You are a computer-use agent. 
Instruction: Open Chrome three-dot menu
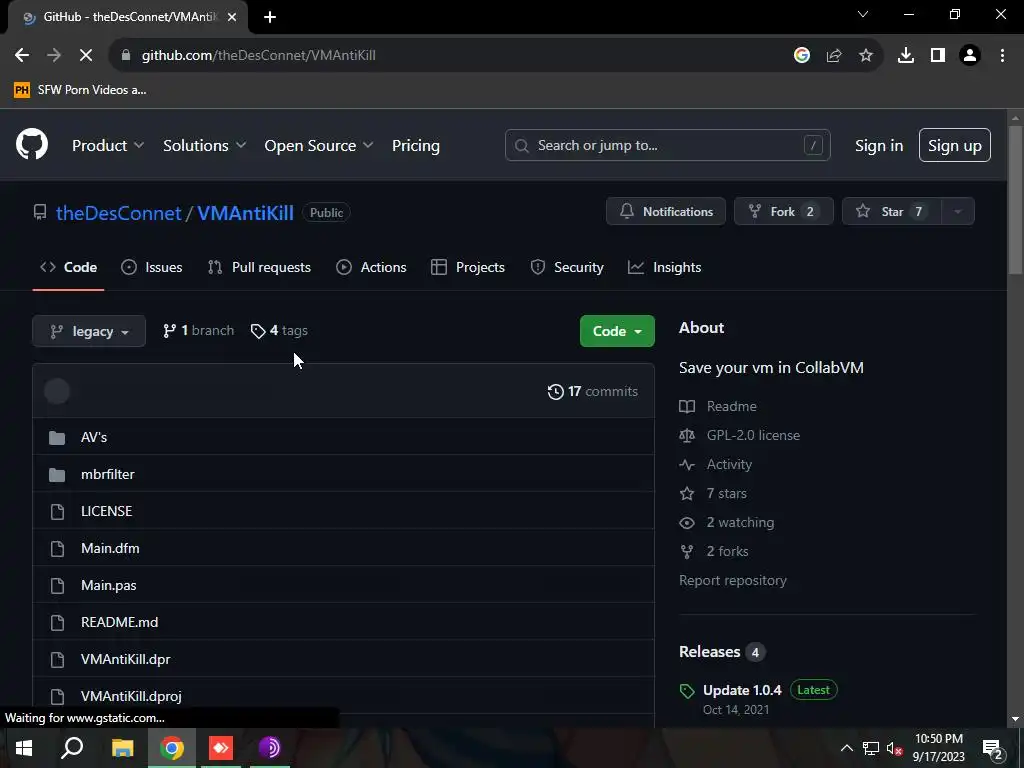tap(1002, 56)
